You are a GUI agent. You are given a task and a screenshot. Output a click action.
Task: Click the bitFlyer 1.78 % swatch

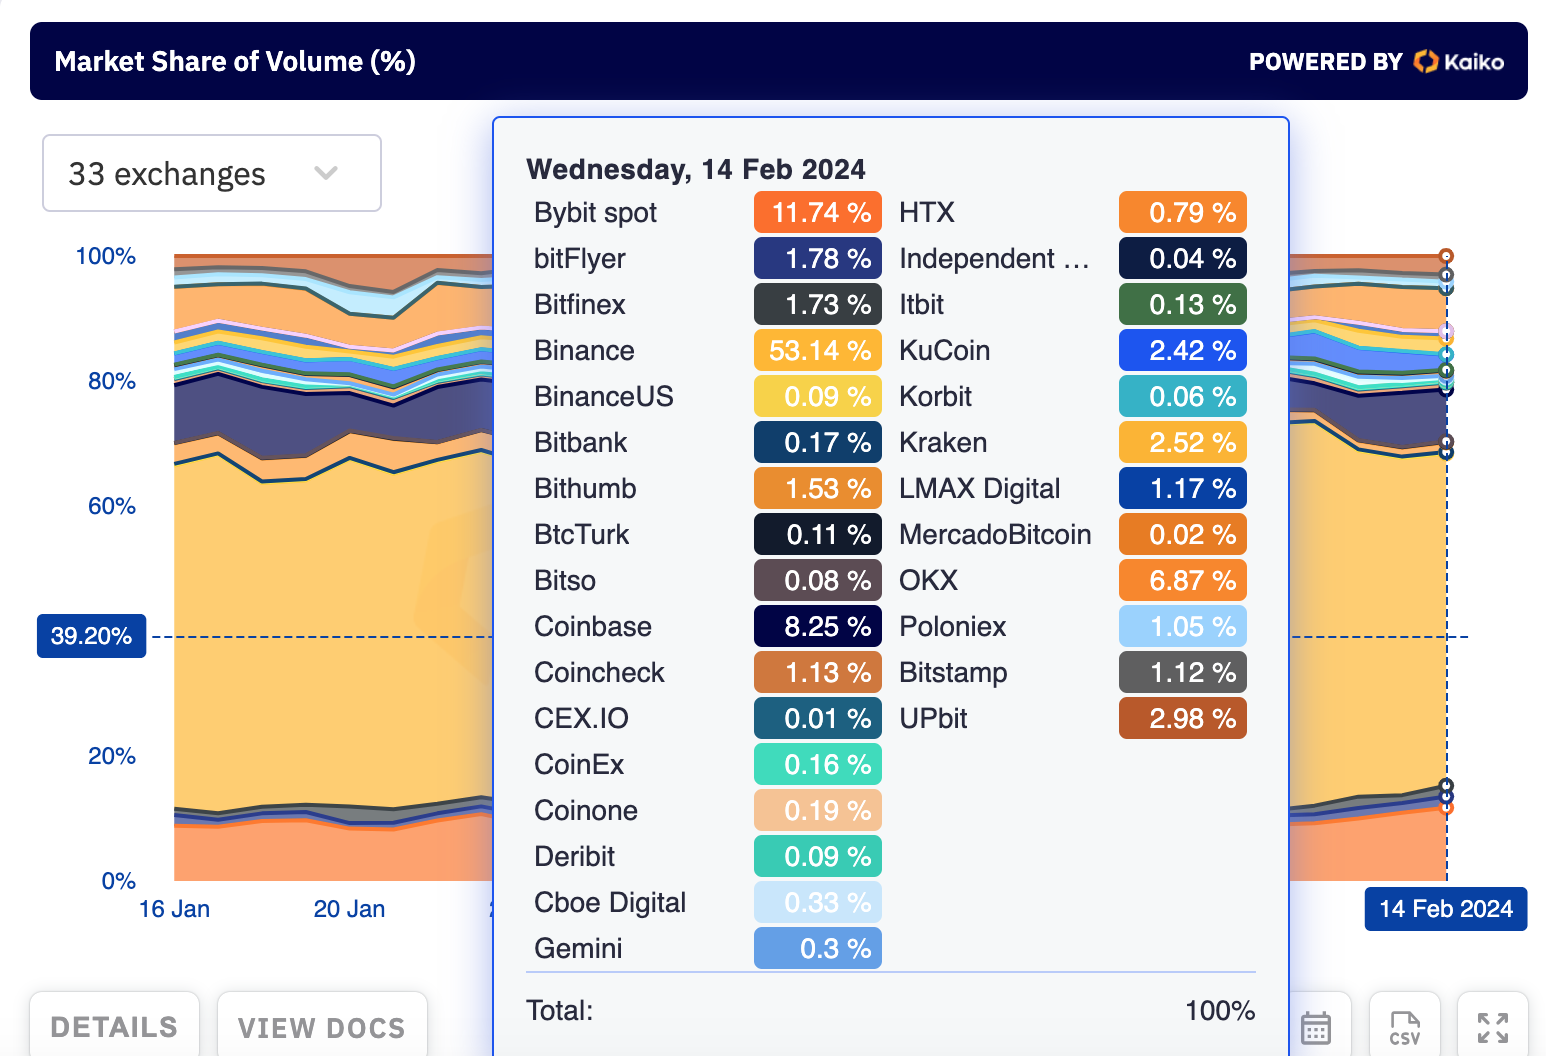point(818,259)
